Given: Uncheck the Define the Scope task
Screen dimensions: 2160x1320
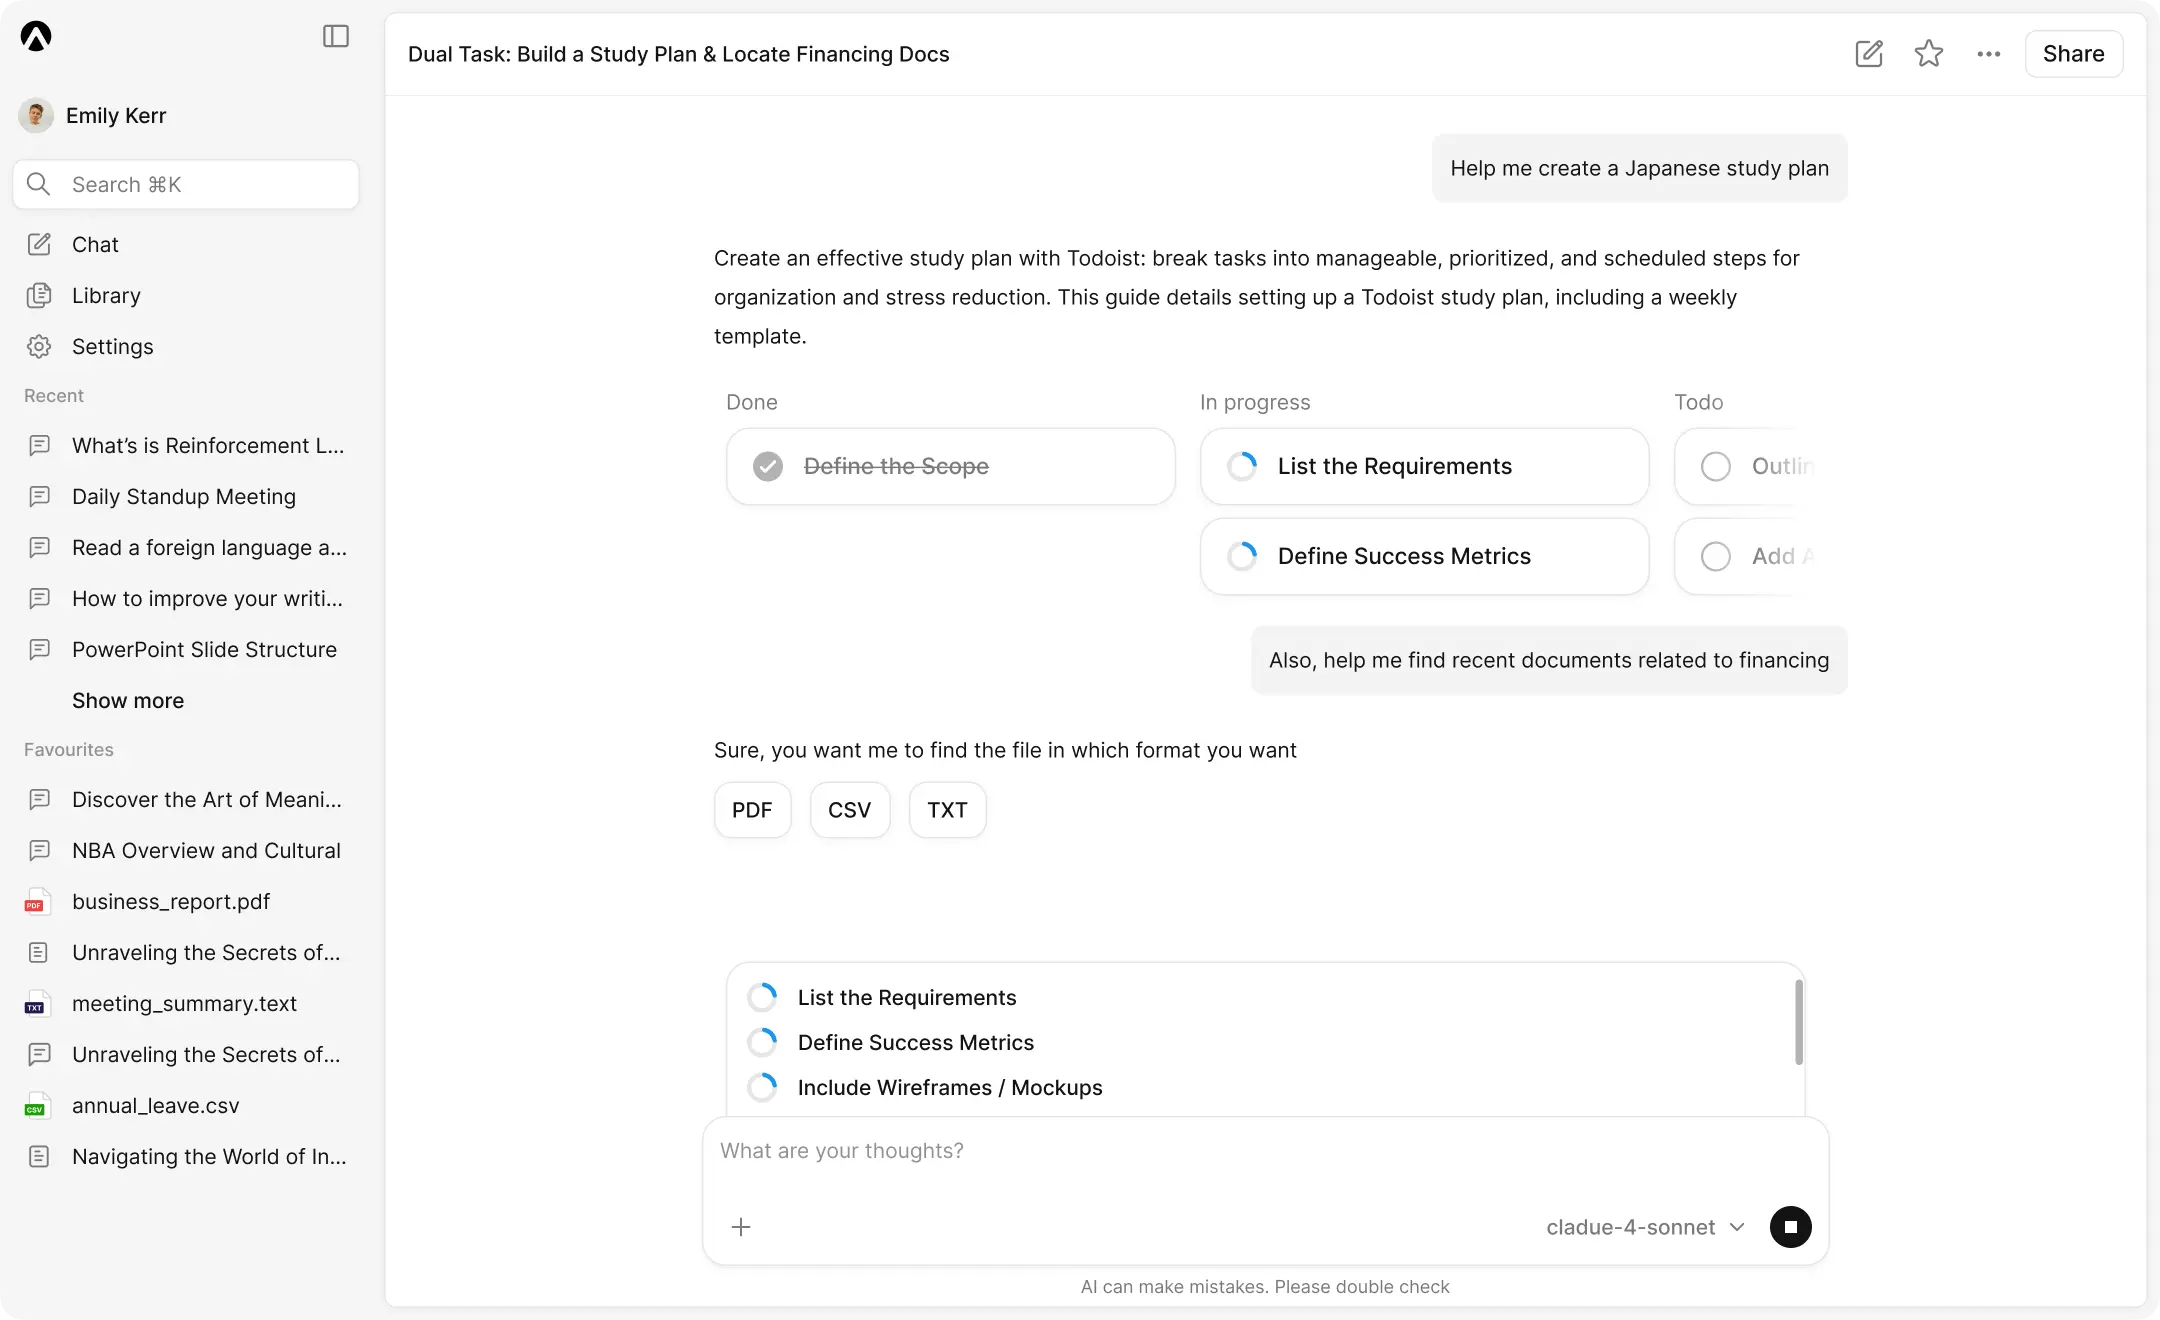Looking at the screenshot, I should click(768, 467).
